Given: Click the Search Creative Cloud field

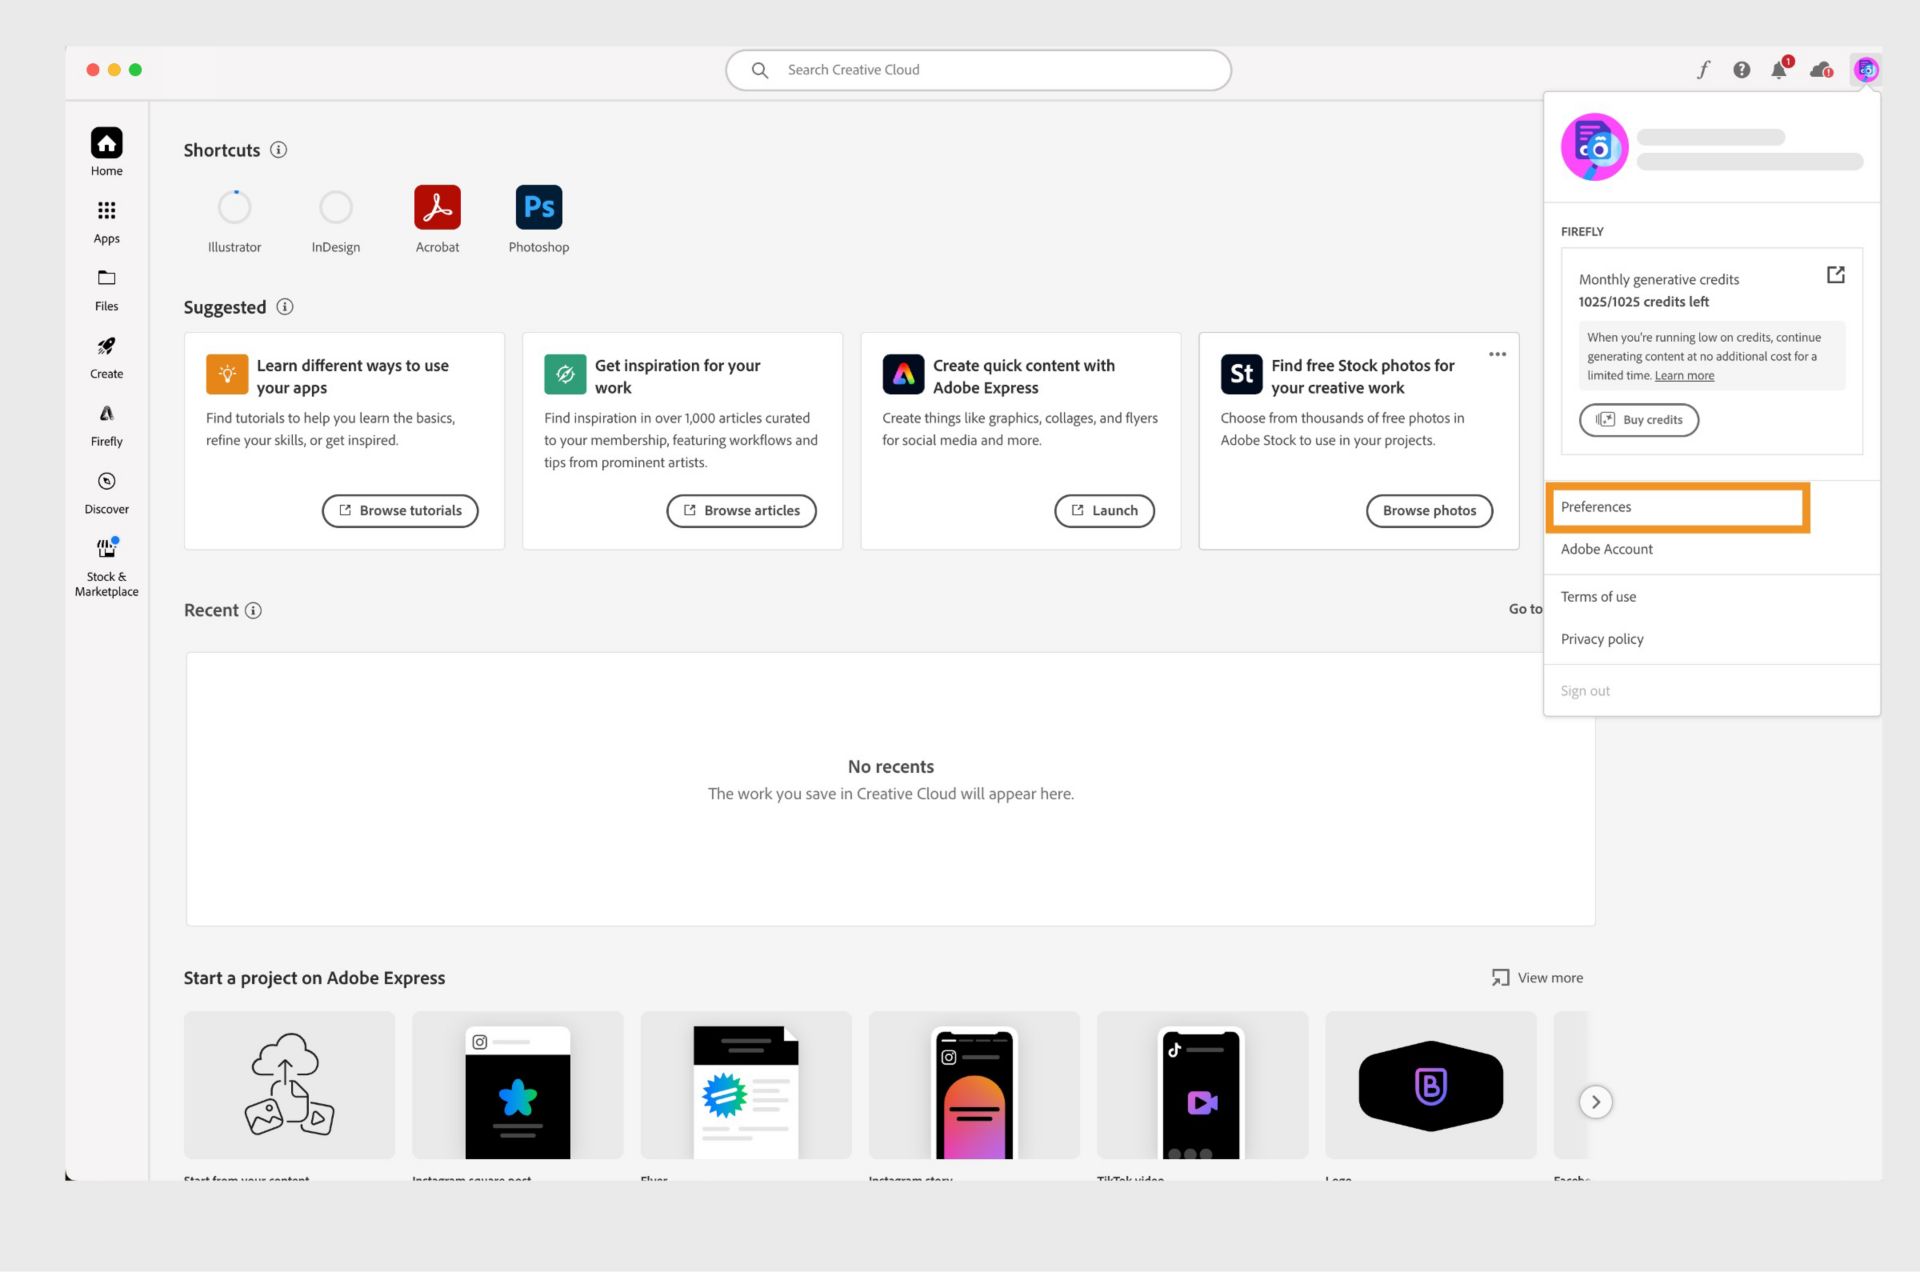Looking at the screenshot, I should (x=978, y=70).
